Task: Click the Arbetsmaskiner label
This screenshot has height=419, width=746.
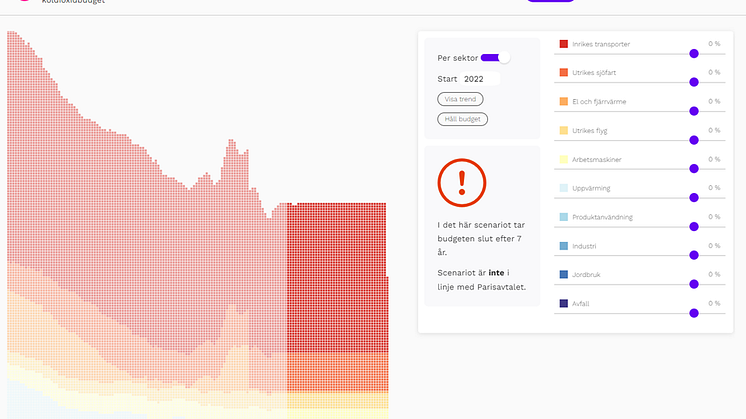Action: coord(597,160)
